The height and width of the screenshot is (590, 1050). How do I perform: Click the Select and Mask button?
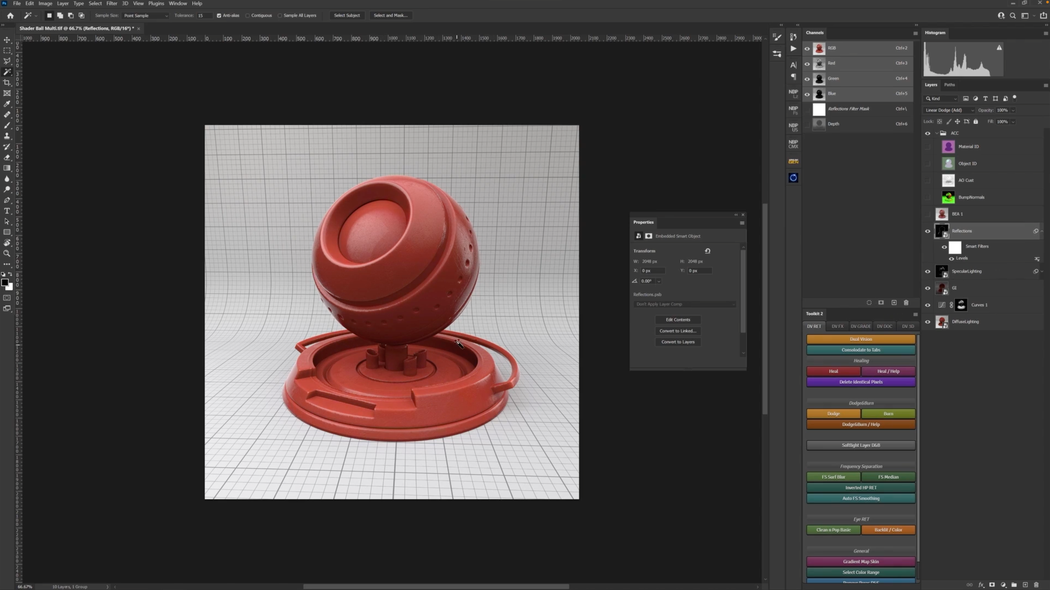(x=390, y=15)
